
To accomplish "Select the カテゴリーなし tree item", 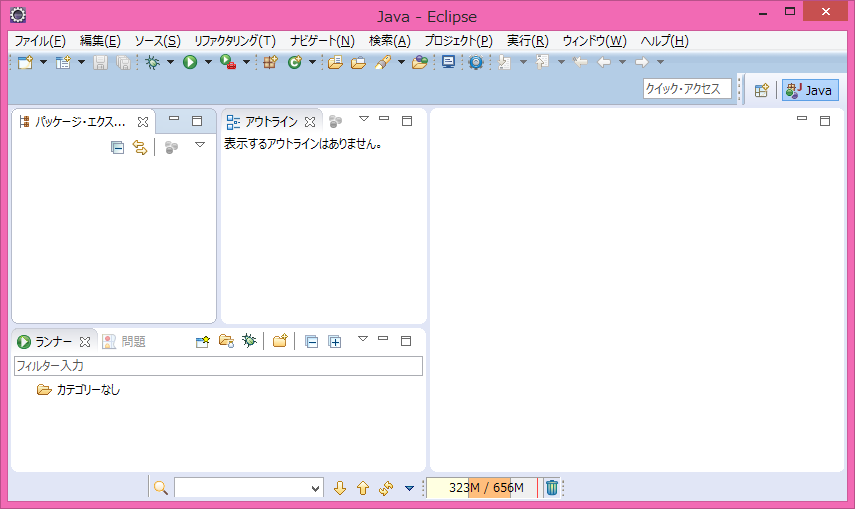I will [x=88, y=390].
